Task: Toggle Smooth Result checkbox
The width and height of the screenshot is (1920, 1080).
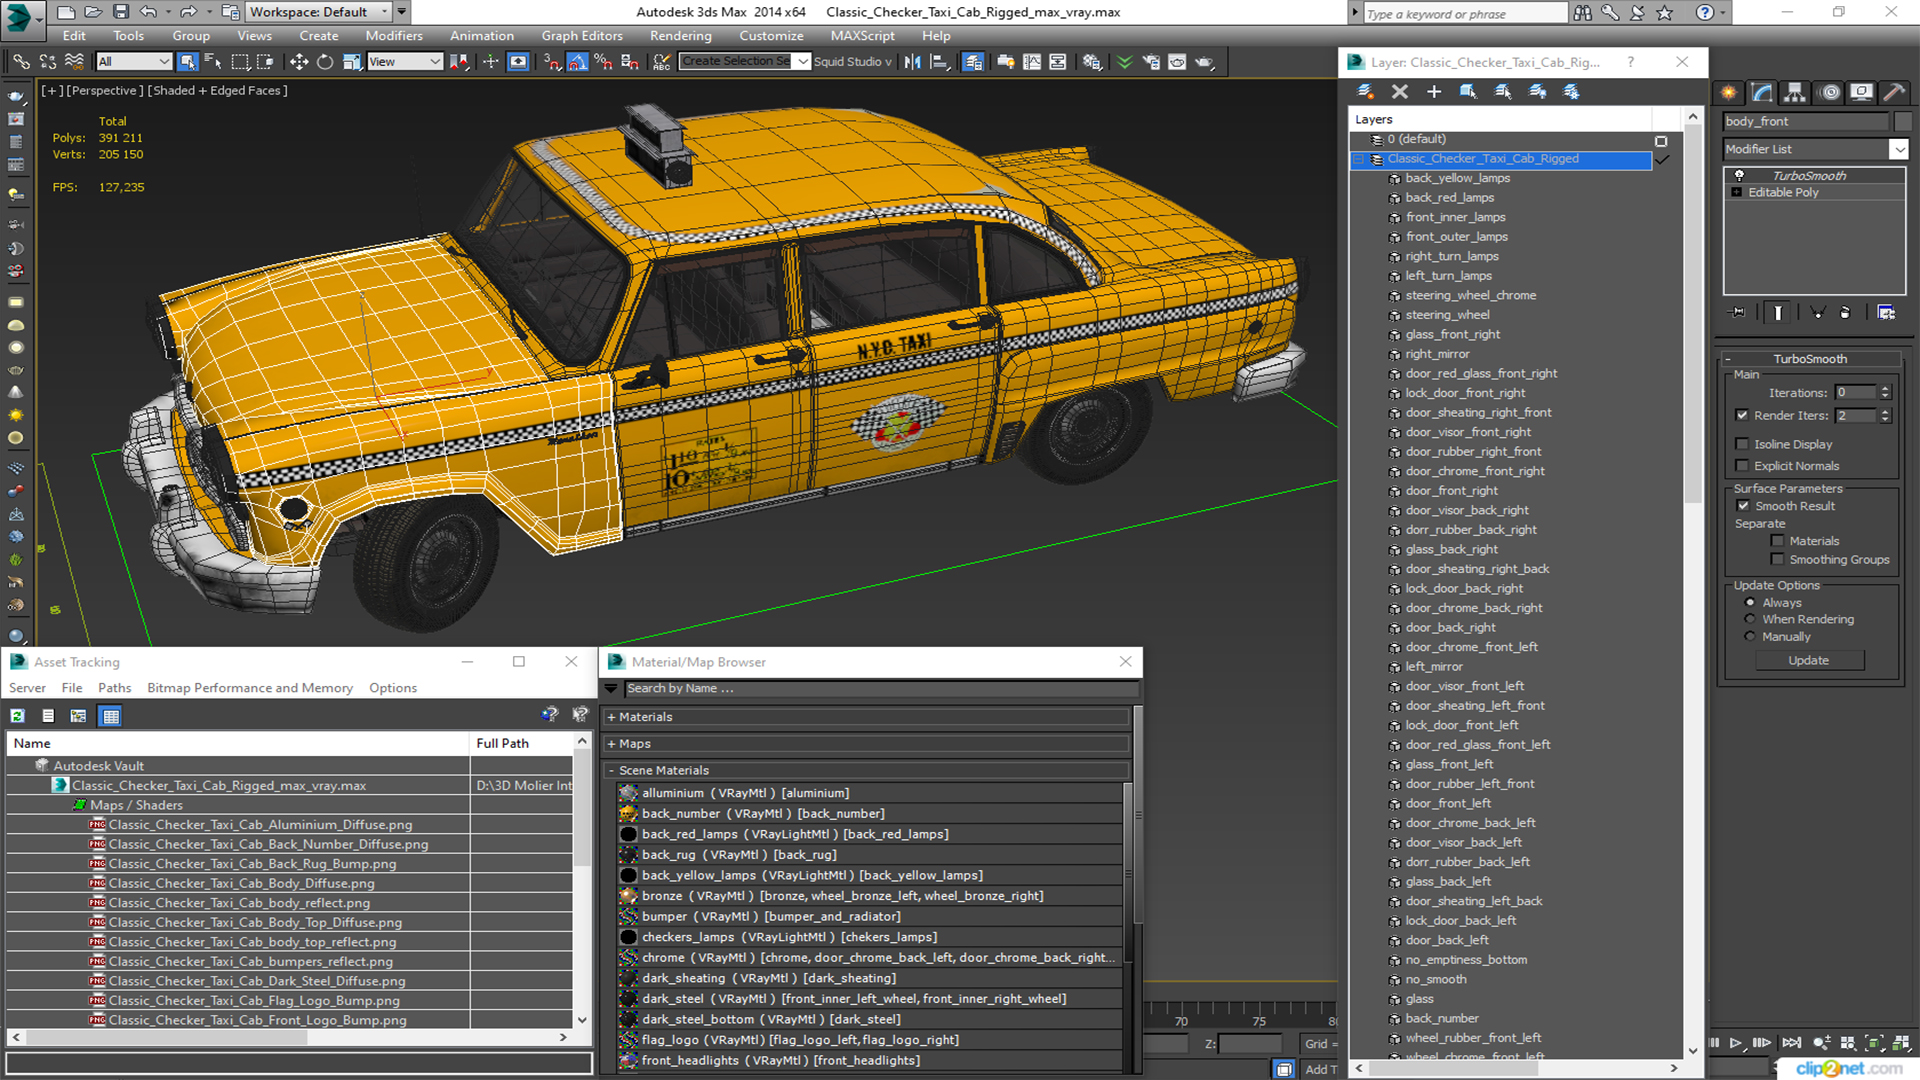Action: click(1743, 506)
